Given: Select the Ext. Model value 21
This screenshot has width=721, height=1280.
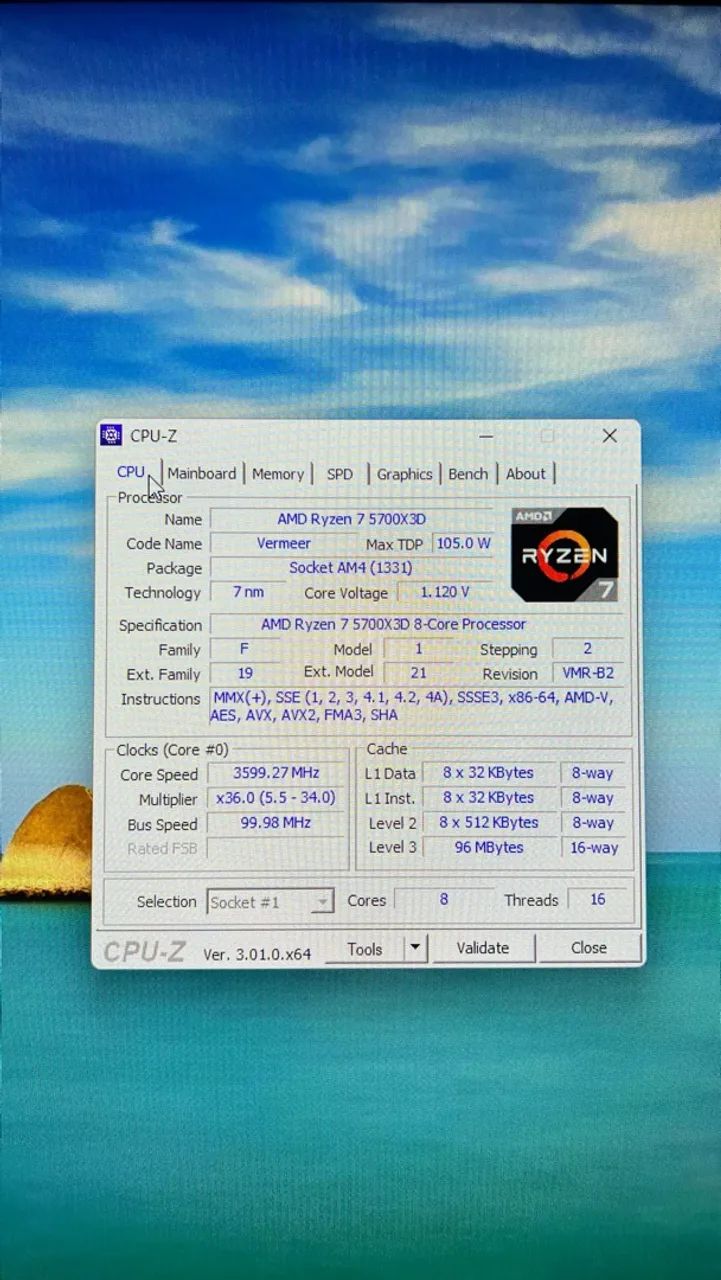Looking at the screenshot, I should pos(418,673).
